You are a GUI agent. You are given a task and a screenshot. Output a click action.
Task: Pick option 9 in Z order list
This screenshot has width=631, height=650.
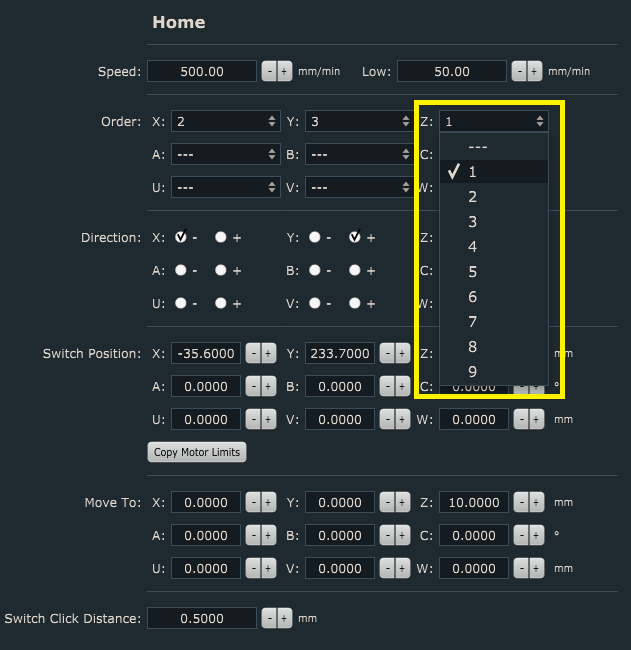click(x=473, y=372)
